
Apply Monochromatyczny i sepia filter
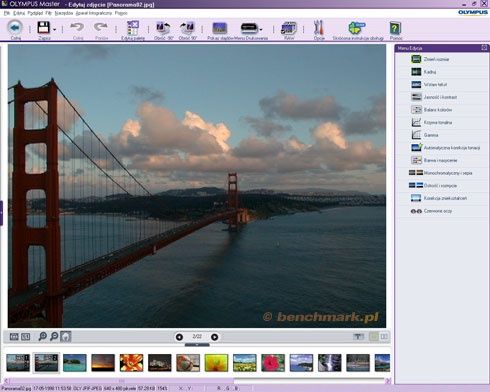click(x=442, y=173)
